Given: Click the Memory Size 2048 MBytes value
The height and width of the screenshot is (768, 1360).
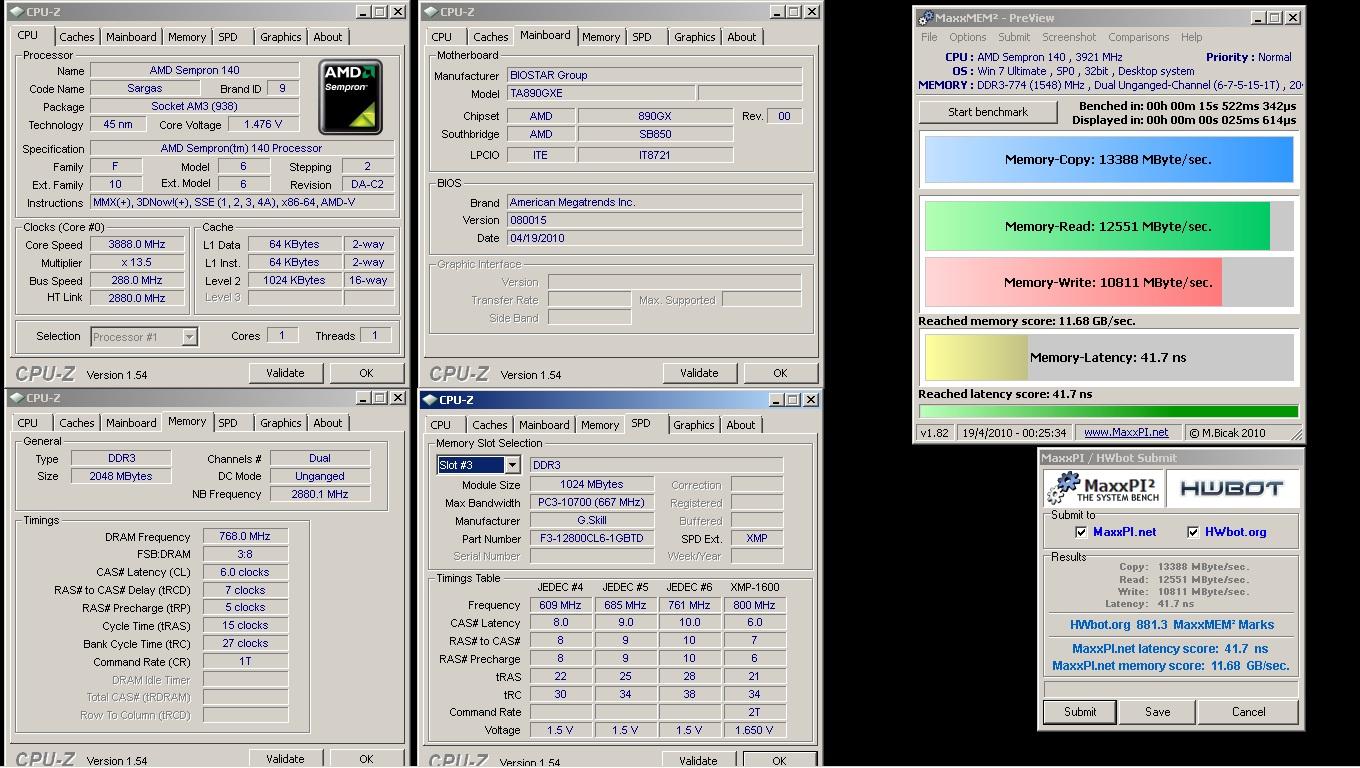Looking at the screenshot, I should tap(121, 476).
